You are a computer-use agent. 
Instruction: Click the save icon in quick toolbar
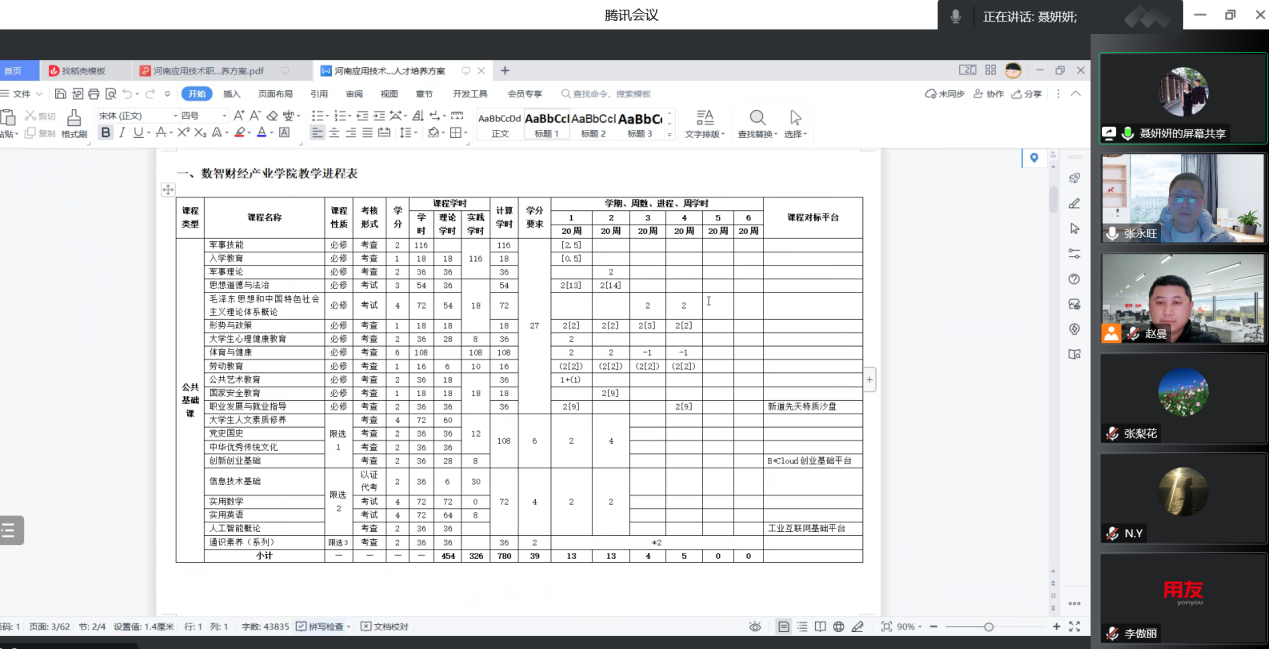61,94
